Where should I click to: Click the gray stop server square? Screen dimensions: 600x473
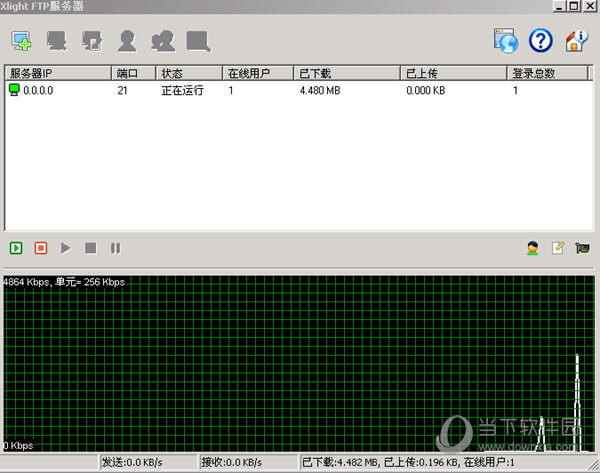coord(91,248)
